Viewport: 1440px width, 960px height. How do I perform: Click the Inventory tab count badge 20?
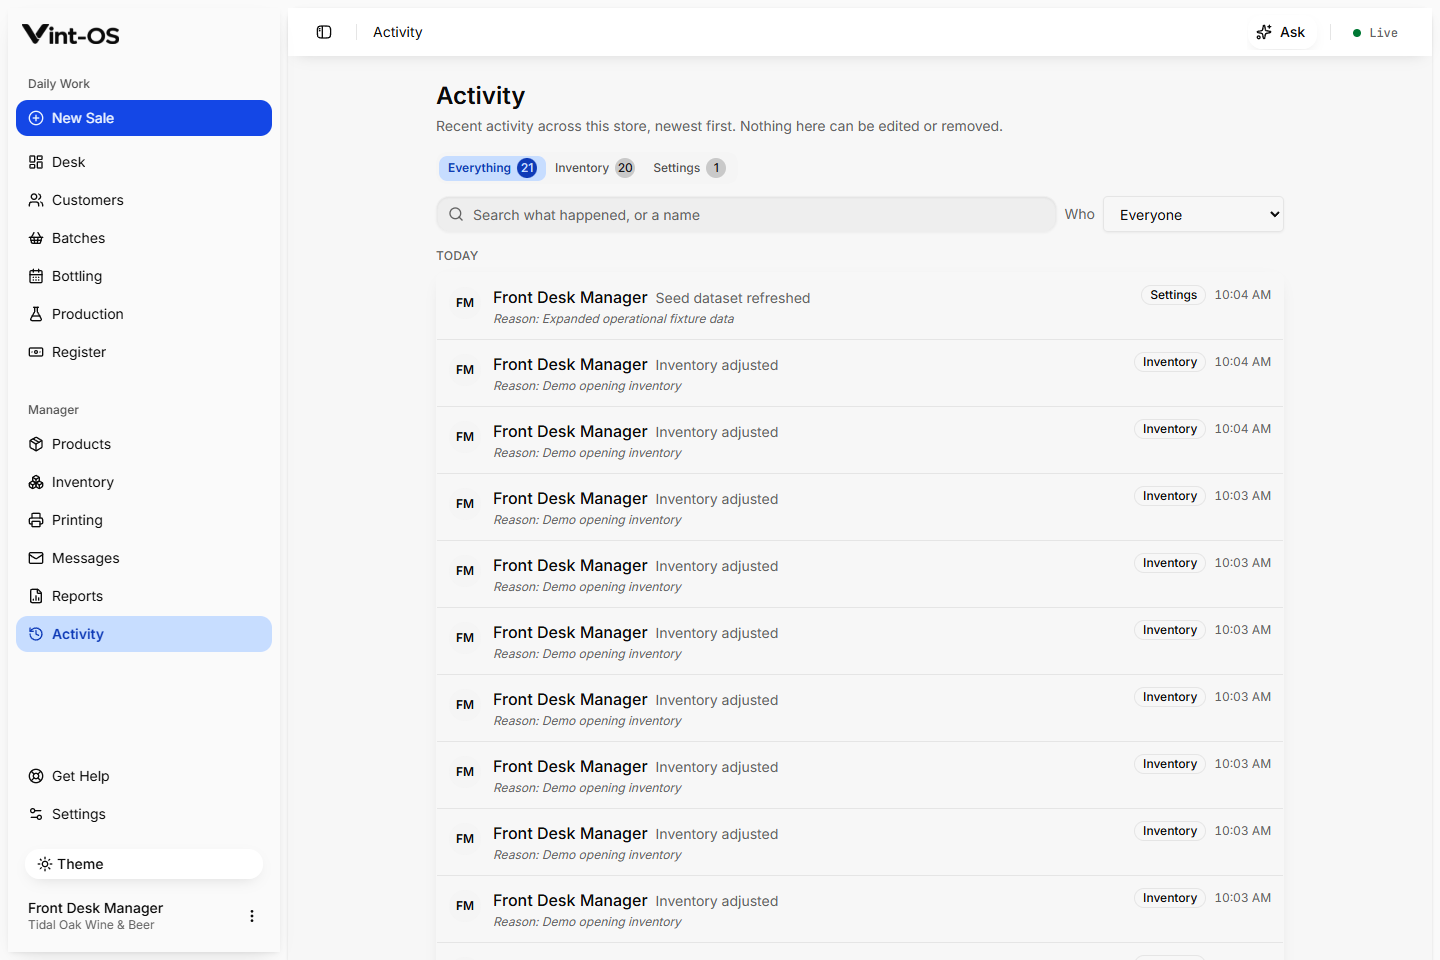[625, 168]
